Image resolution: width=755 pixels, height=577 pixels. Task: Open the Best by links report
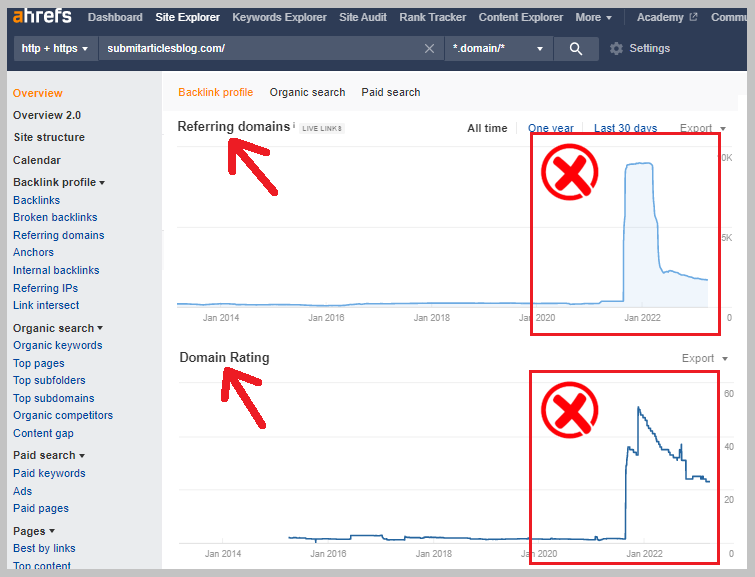44,548
